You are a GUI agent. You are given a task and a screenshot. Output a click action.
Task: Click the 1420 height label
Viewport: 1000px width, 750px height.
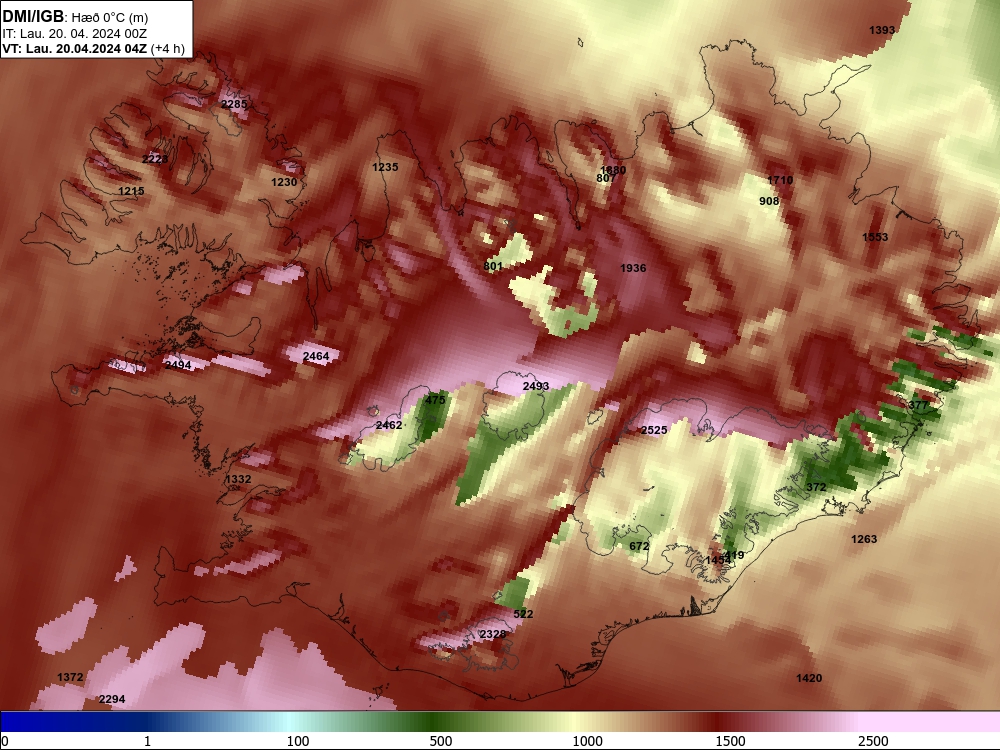pos(809,678)
